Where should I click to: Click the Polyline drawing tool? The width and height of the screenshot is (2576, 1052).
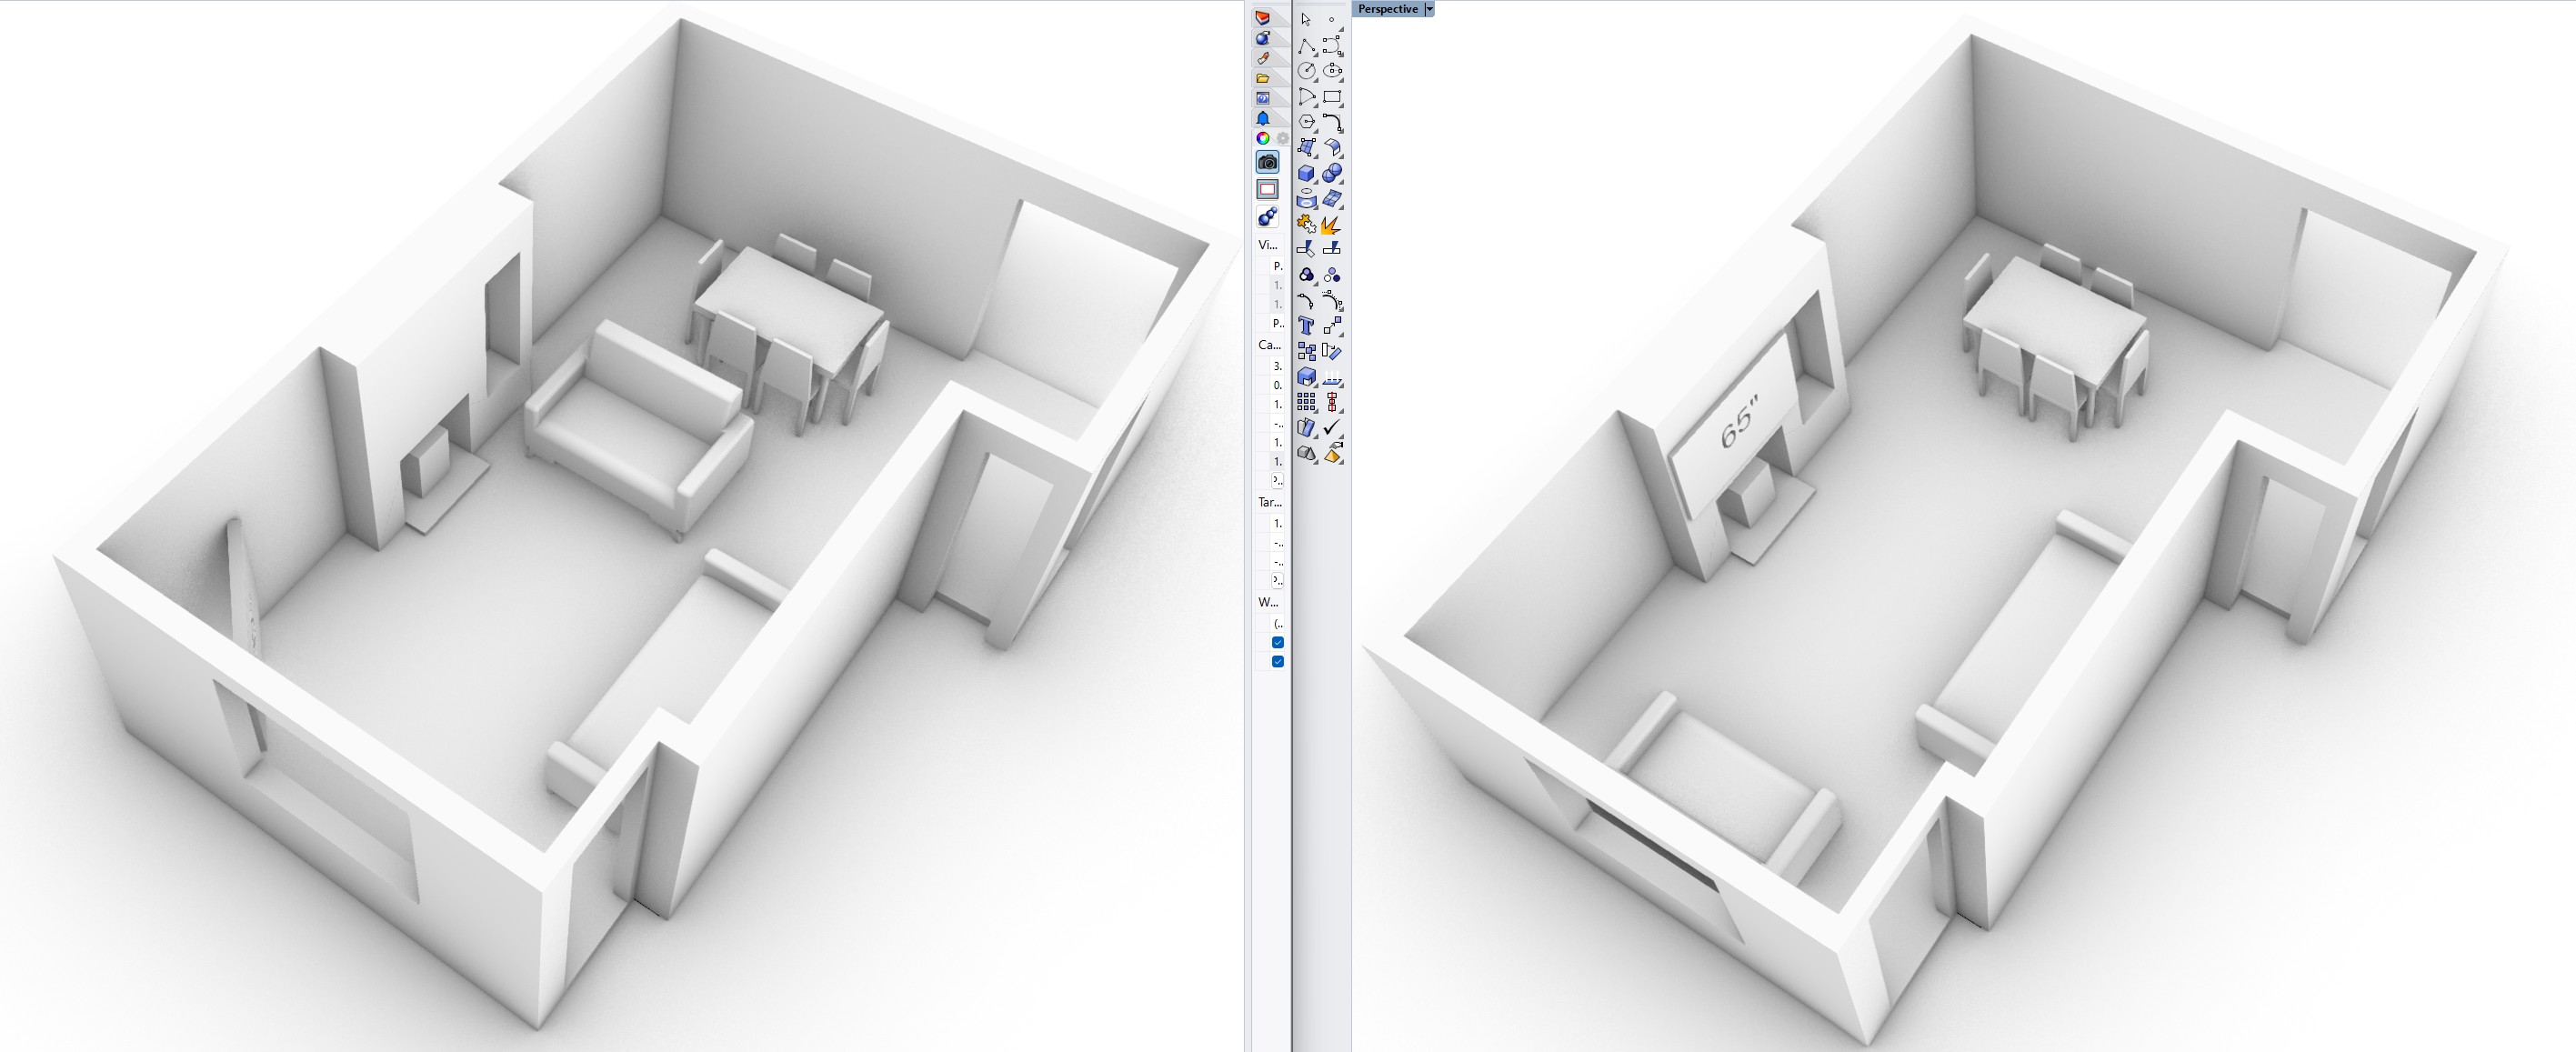pos(1306,47)
